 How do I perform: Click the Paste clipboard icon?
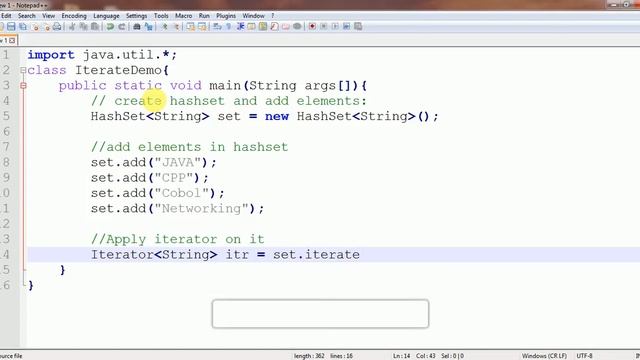tap(95, 27)
